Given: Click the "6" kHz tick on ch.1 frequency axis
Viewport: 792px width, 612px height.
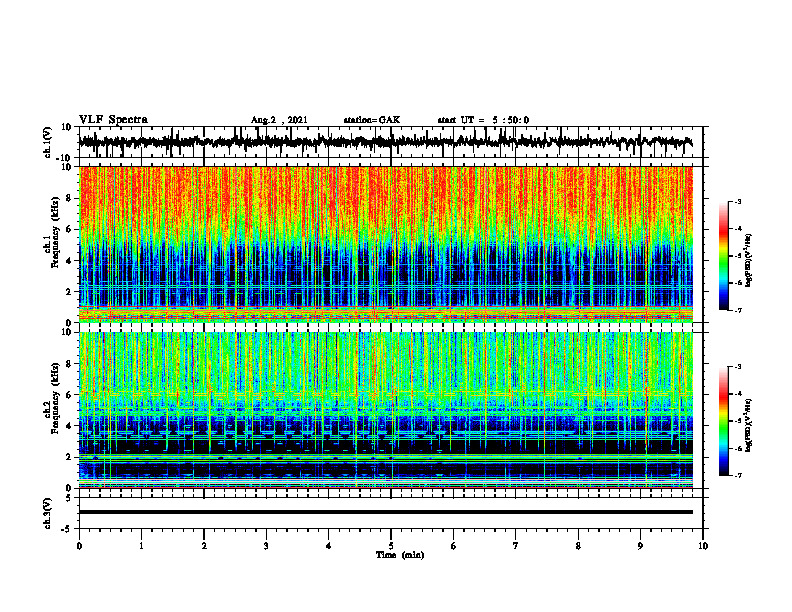Looking at the screenshot, I should pos(69,229).
